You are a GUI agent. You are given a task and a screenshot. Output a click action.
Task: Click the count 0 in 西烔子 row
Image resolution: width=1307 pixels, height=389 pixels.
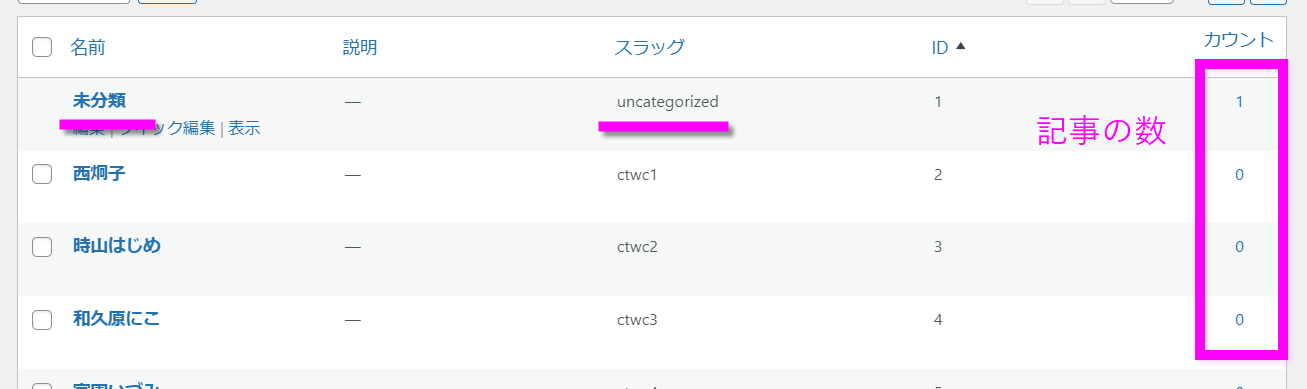(1239, 174)
